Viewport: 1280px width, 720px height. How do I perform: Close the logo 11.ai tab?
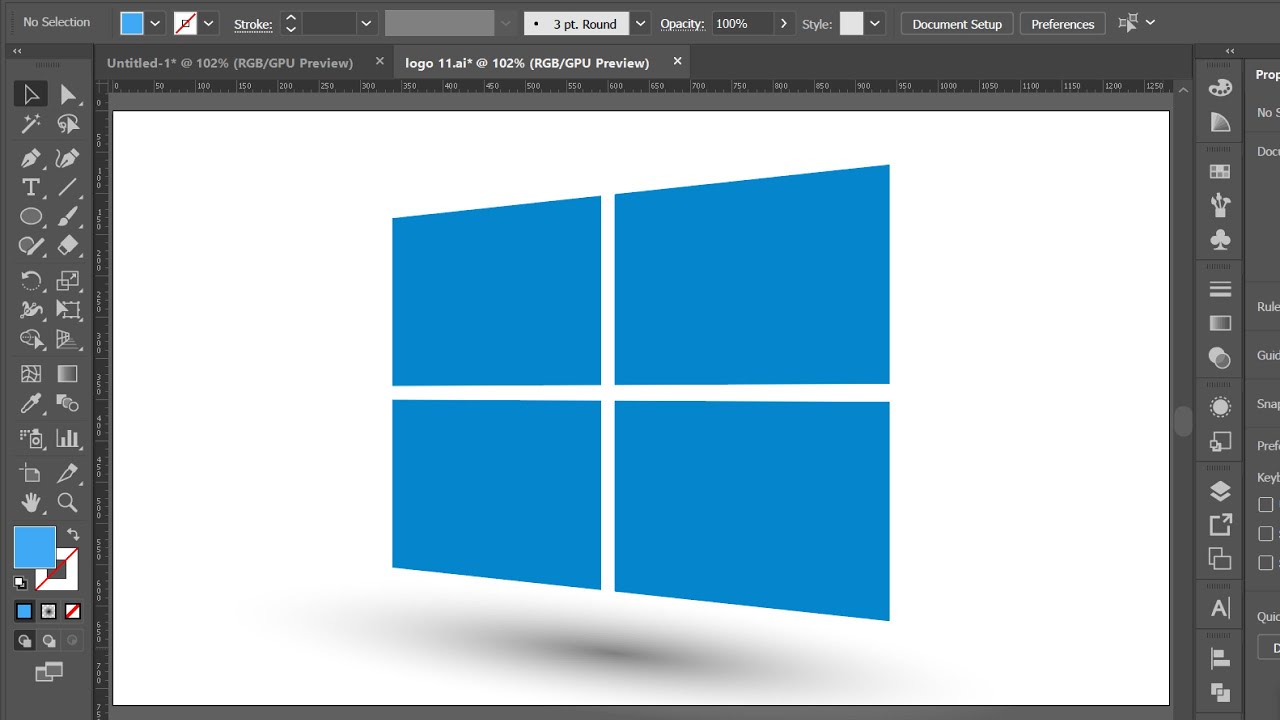[x=677, y=61]
